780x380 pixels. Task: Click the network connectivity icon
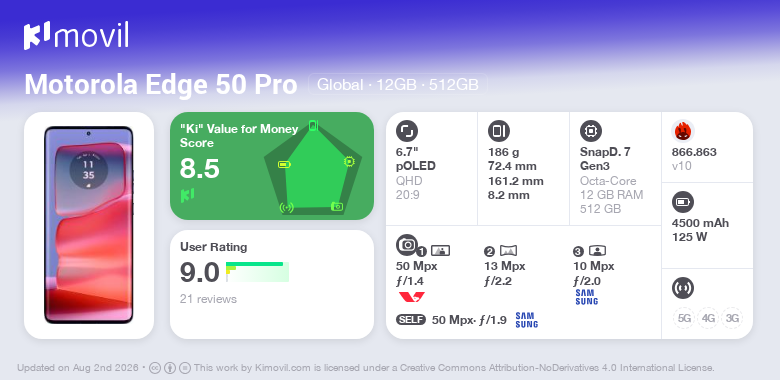coord(683,288)
